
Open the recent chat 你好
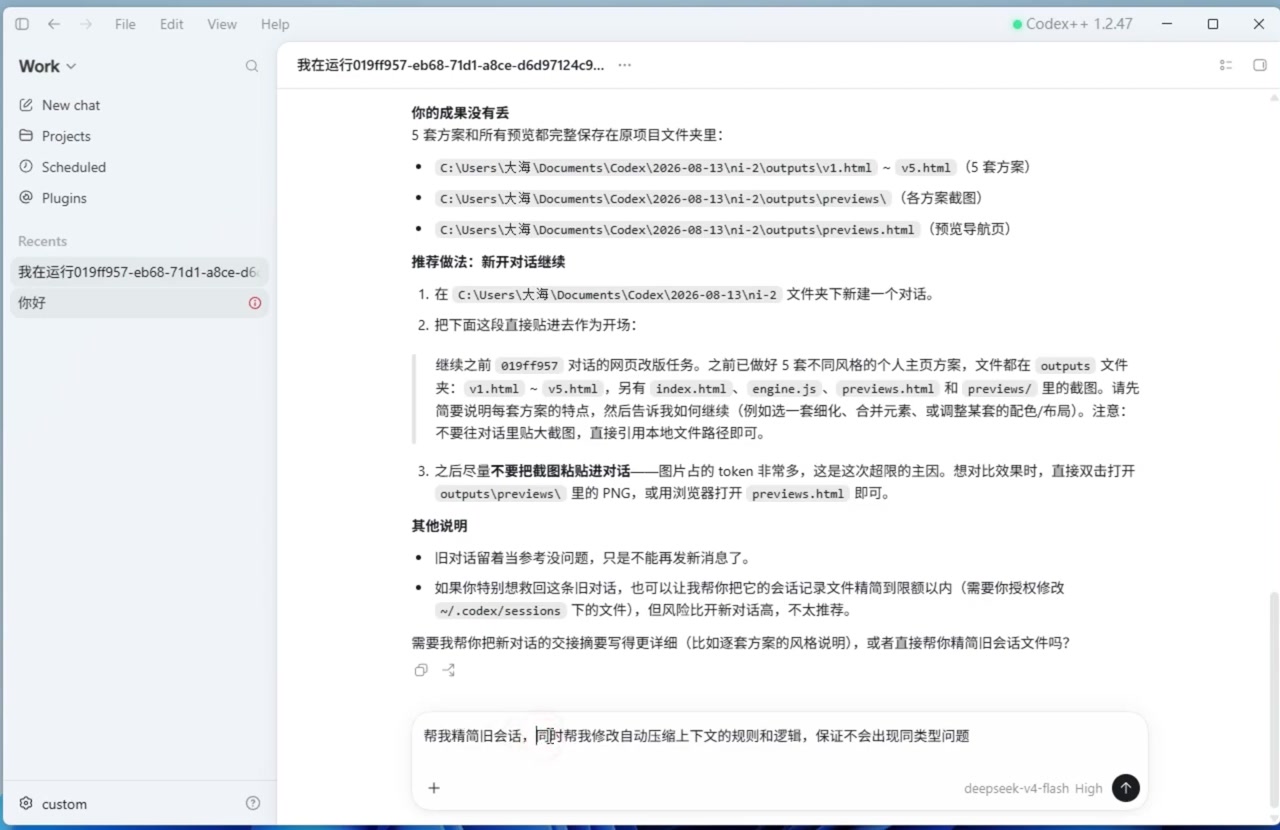click(140, 303)
